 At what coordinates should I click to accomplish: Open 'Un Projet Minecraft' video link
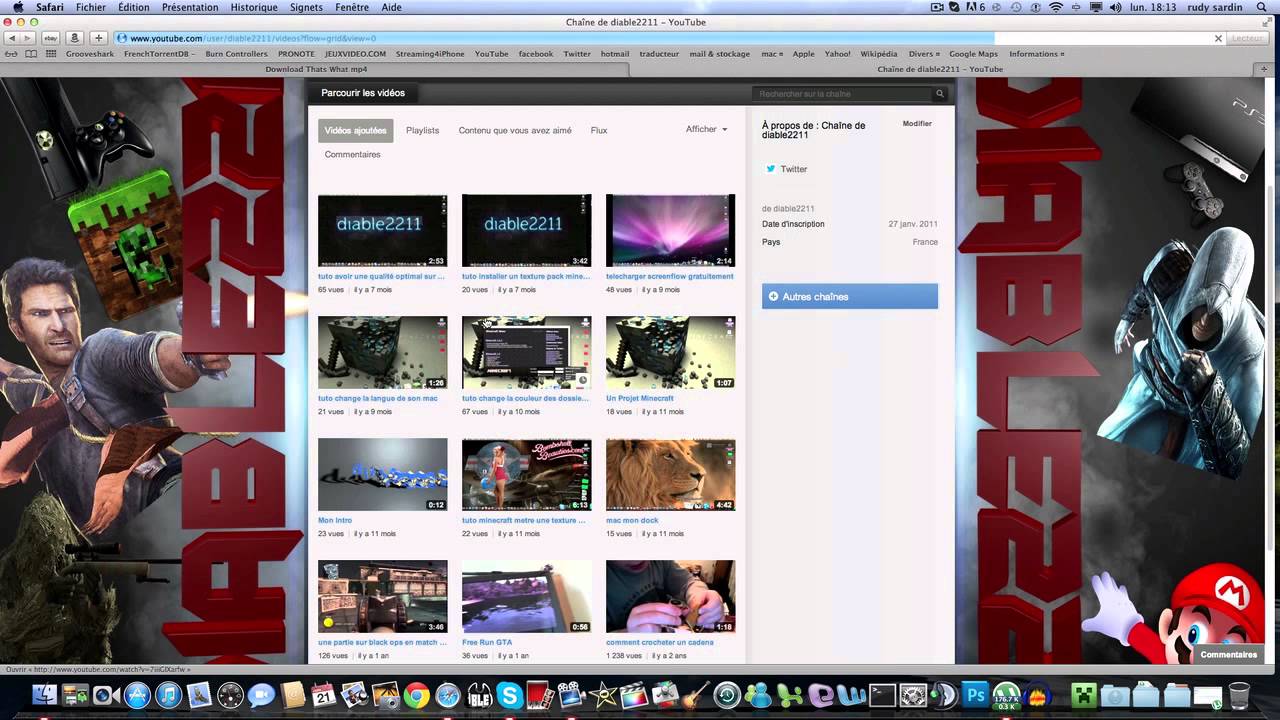[640, 398]
